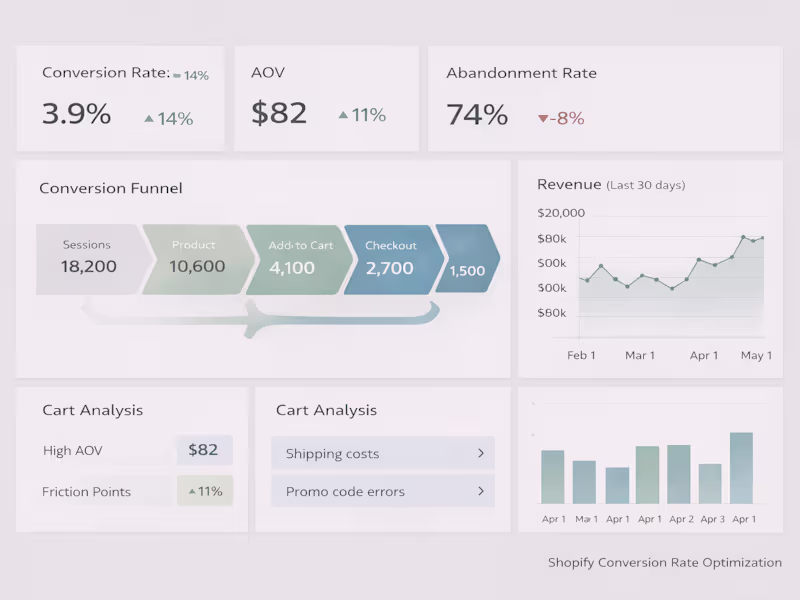Switch to the Revenue (Last 30 days) panel

click(610, 185)
